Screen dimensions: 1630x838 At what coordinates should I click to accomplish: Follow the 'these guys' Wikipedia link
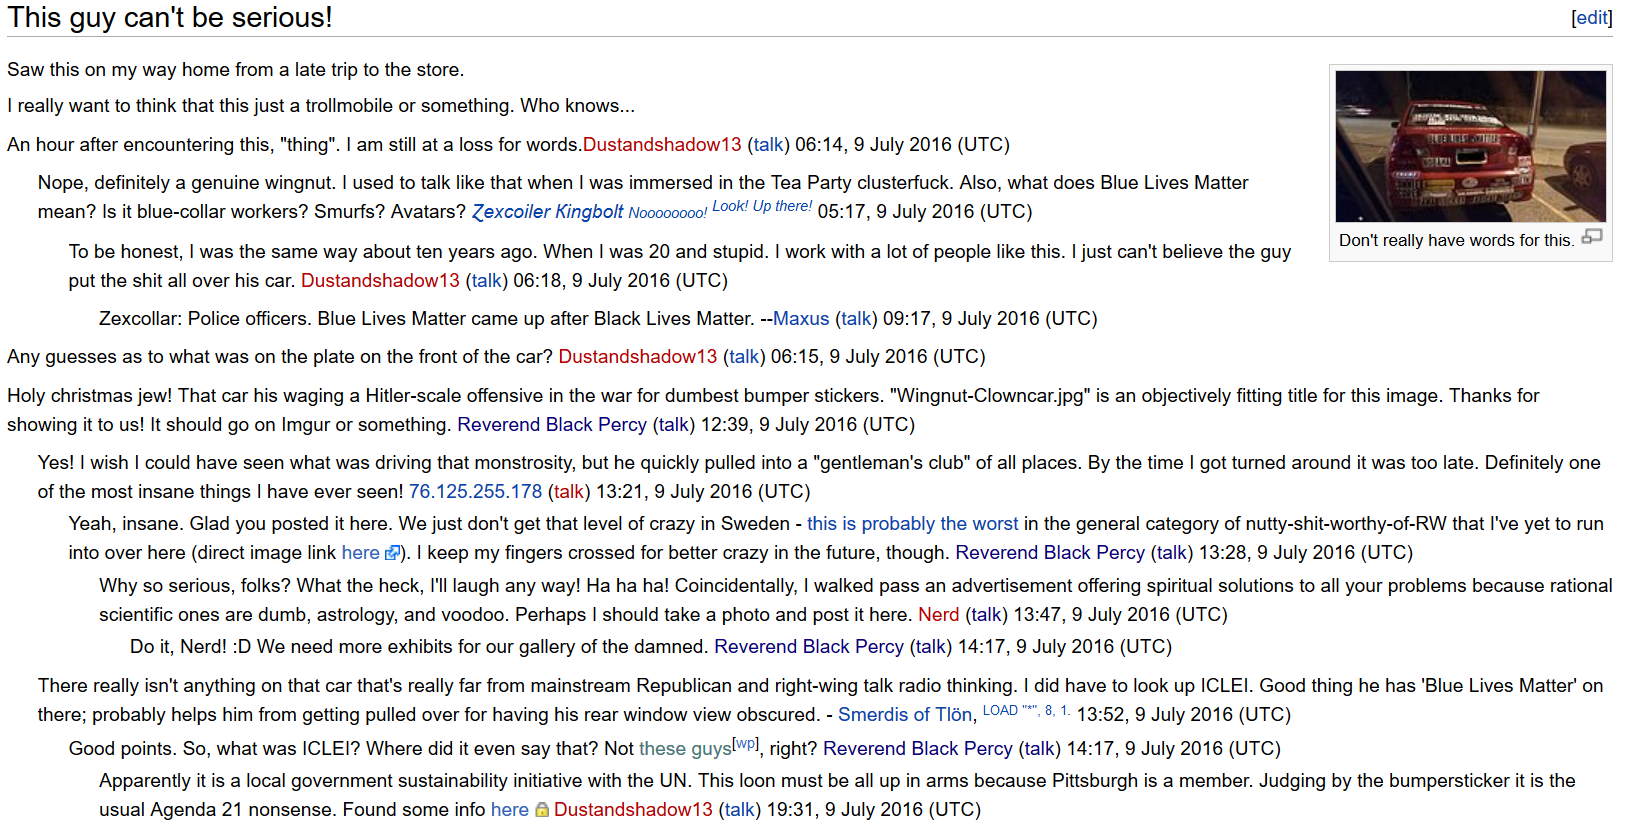[685, 749]
